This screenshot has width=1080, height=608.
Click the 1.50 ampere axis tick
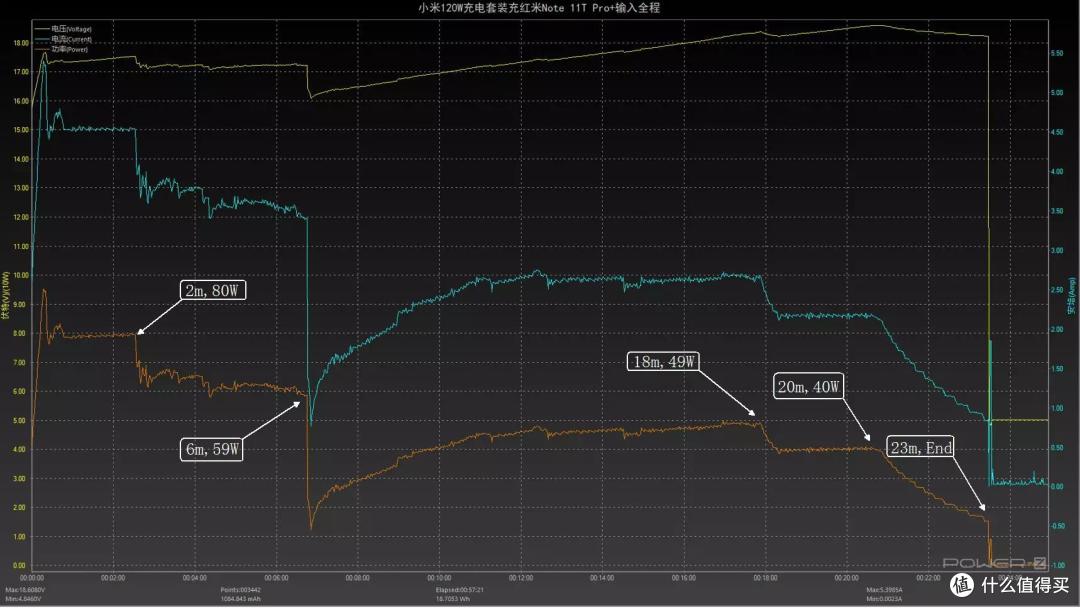(1057, 369)
